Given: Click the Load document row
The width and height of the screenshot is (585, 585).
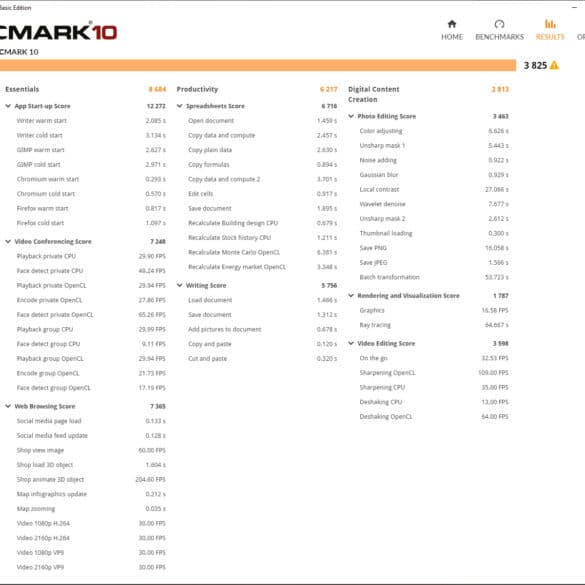Looking at the screenshot, I should point(263,300).
